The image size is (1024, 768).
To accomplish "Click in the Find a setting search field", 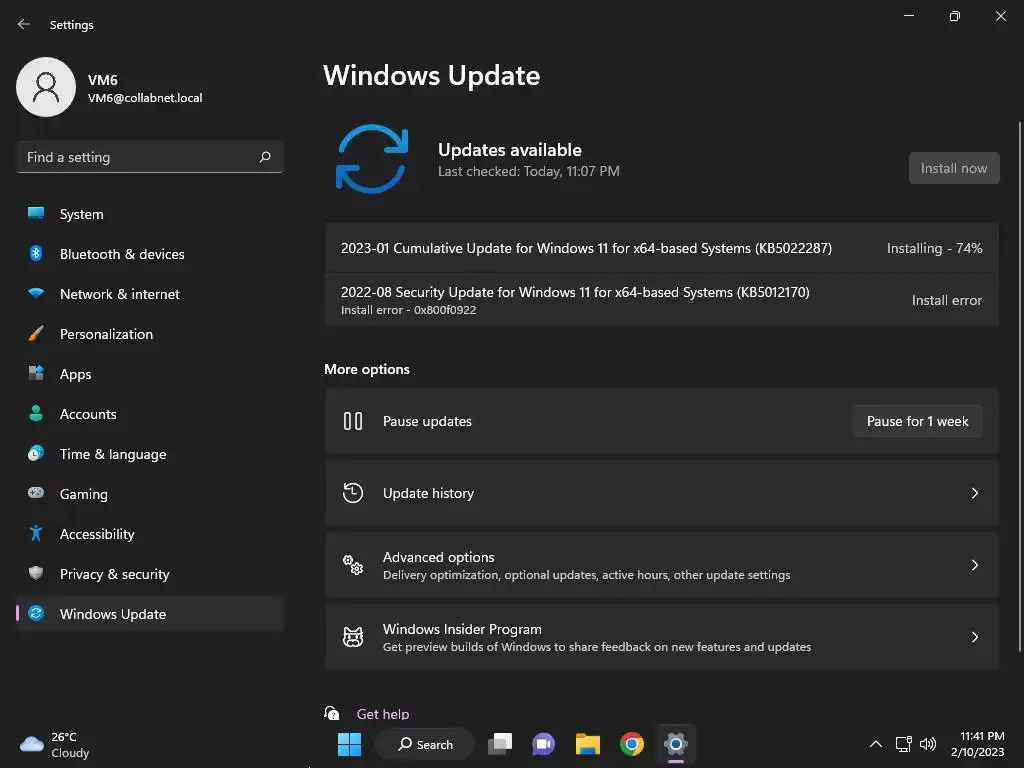I will [x=150, y=157].
